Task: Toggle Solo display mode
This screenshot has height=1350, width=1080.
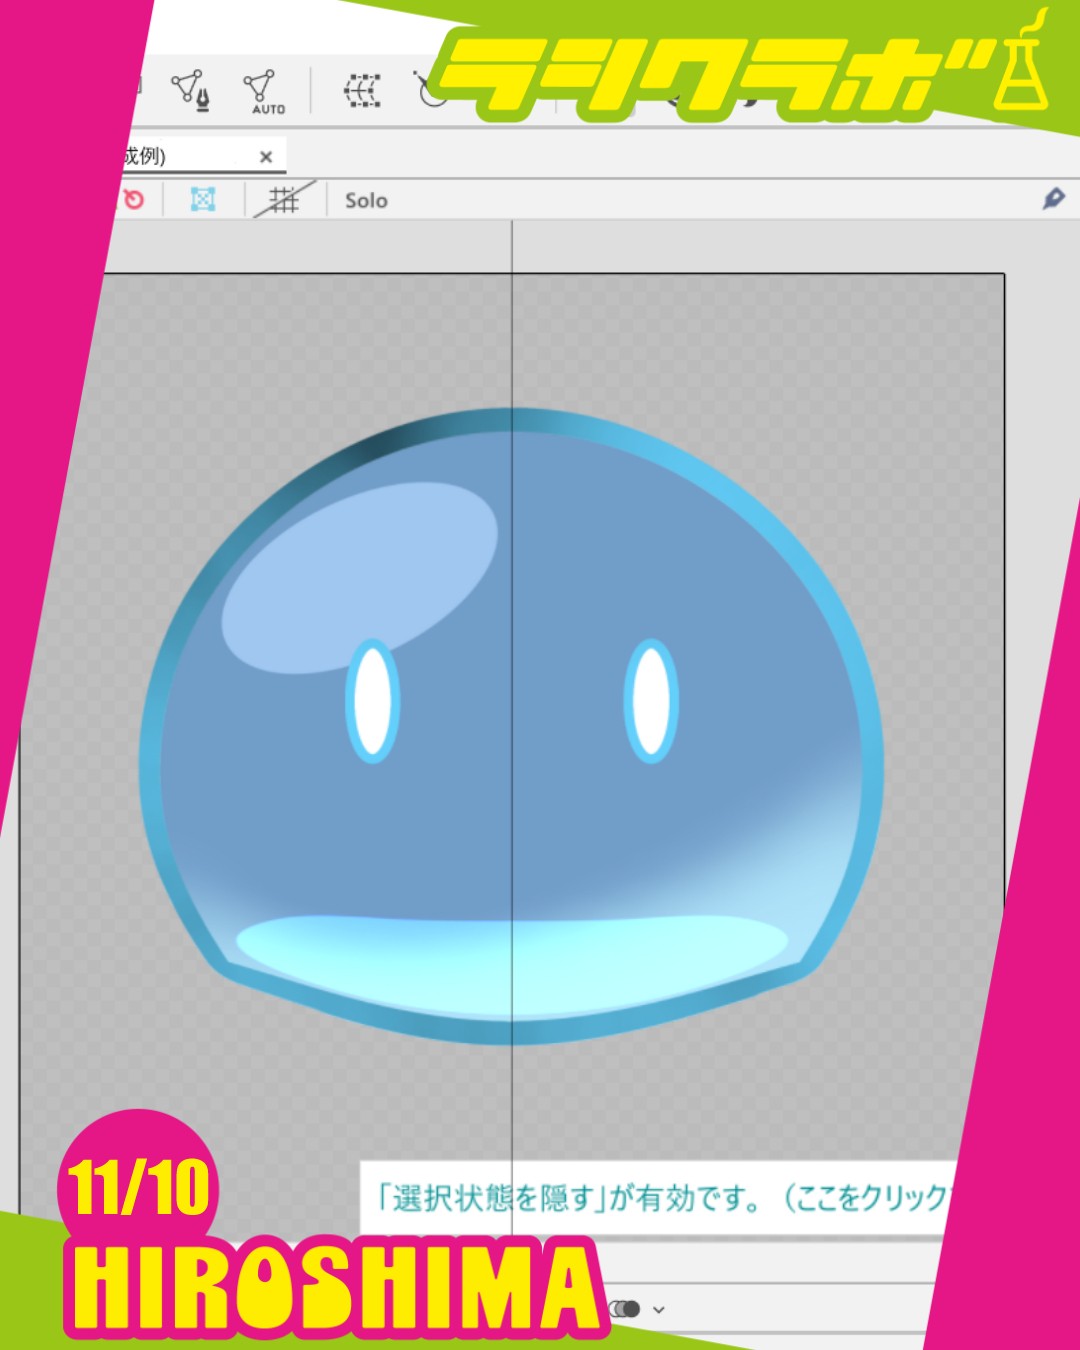Action: pyautogui.click(x=366, y=201)
